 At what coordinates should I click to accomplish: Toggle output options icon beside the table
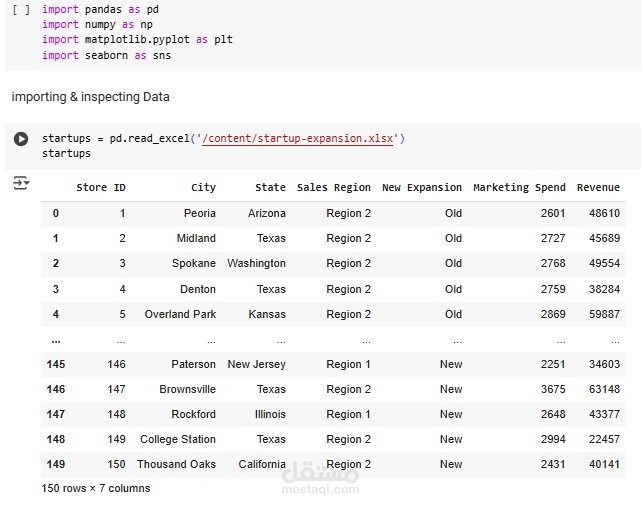(x=21, y=183)
